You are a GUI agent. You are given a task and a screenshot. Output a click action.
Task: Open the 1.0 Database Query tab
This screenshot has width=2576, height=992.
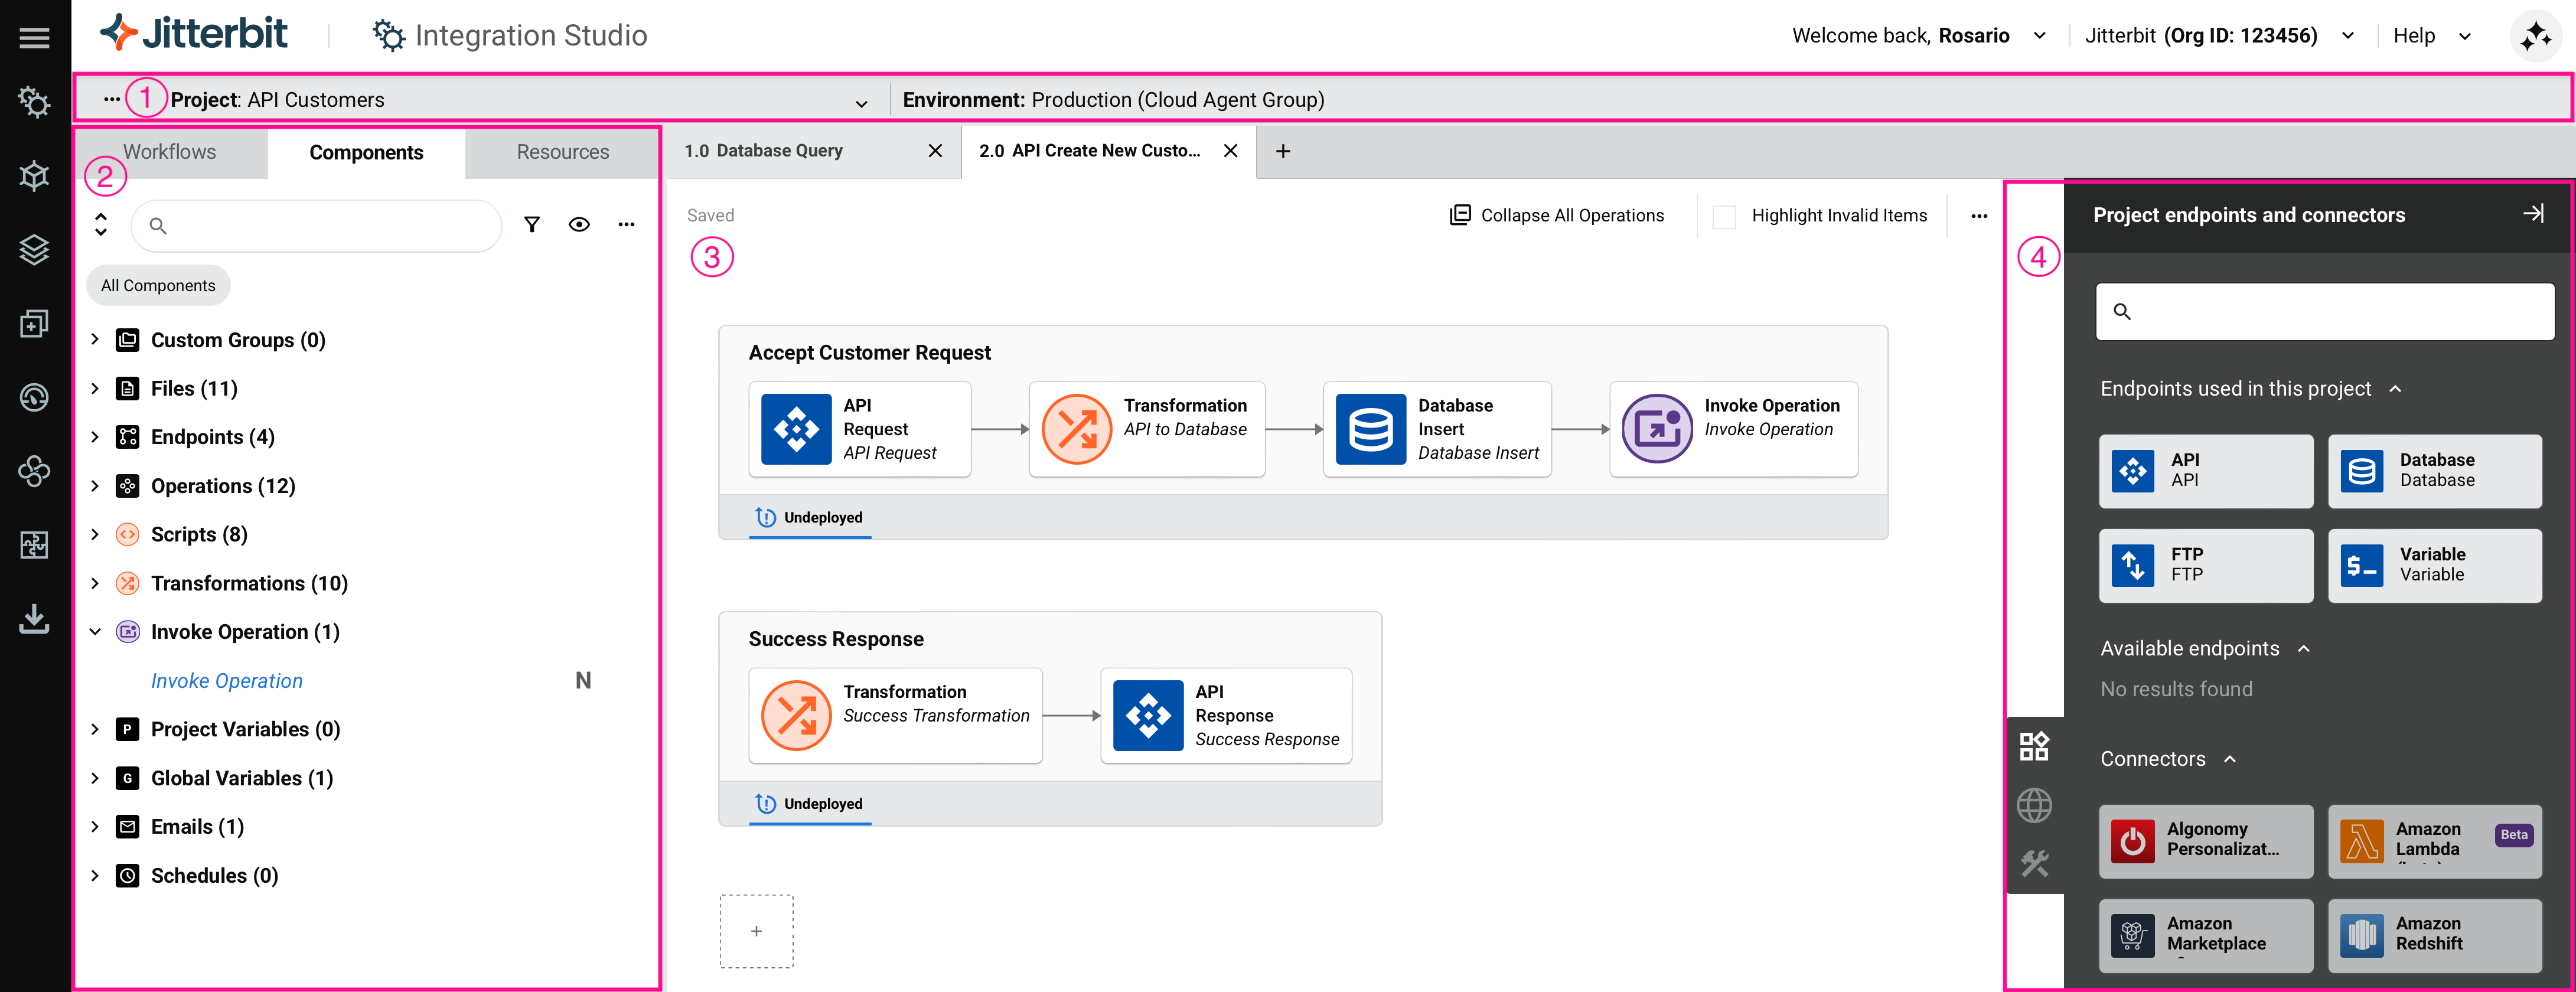tap(764, 151)
